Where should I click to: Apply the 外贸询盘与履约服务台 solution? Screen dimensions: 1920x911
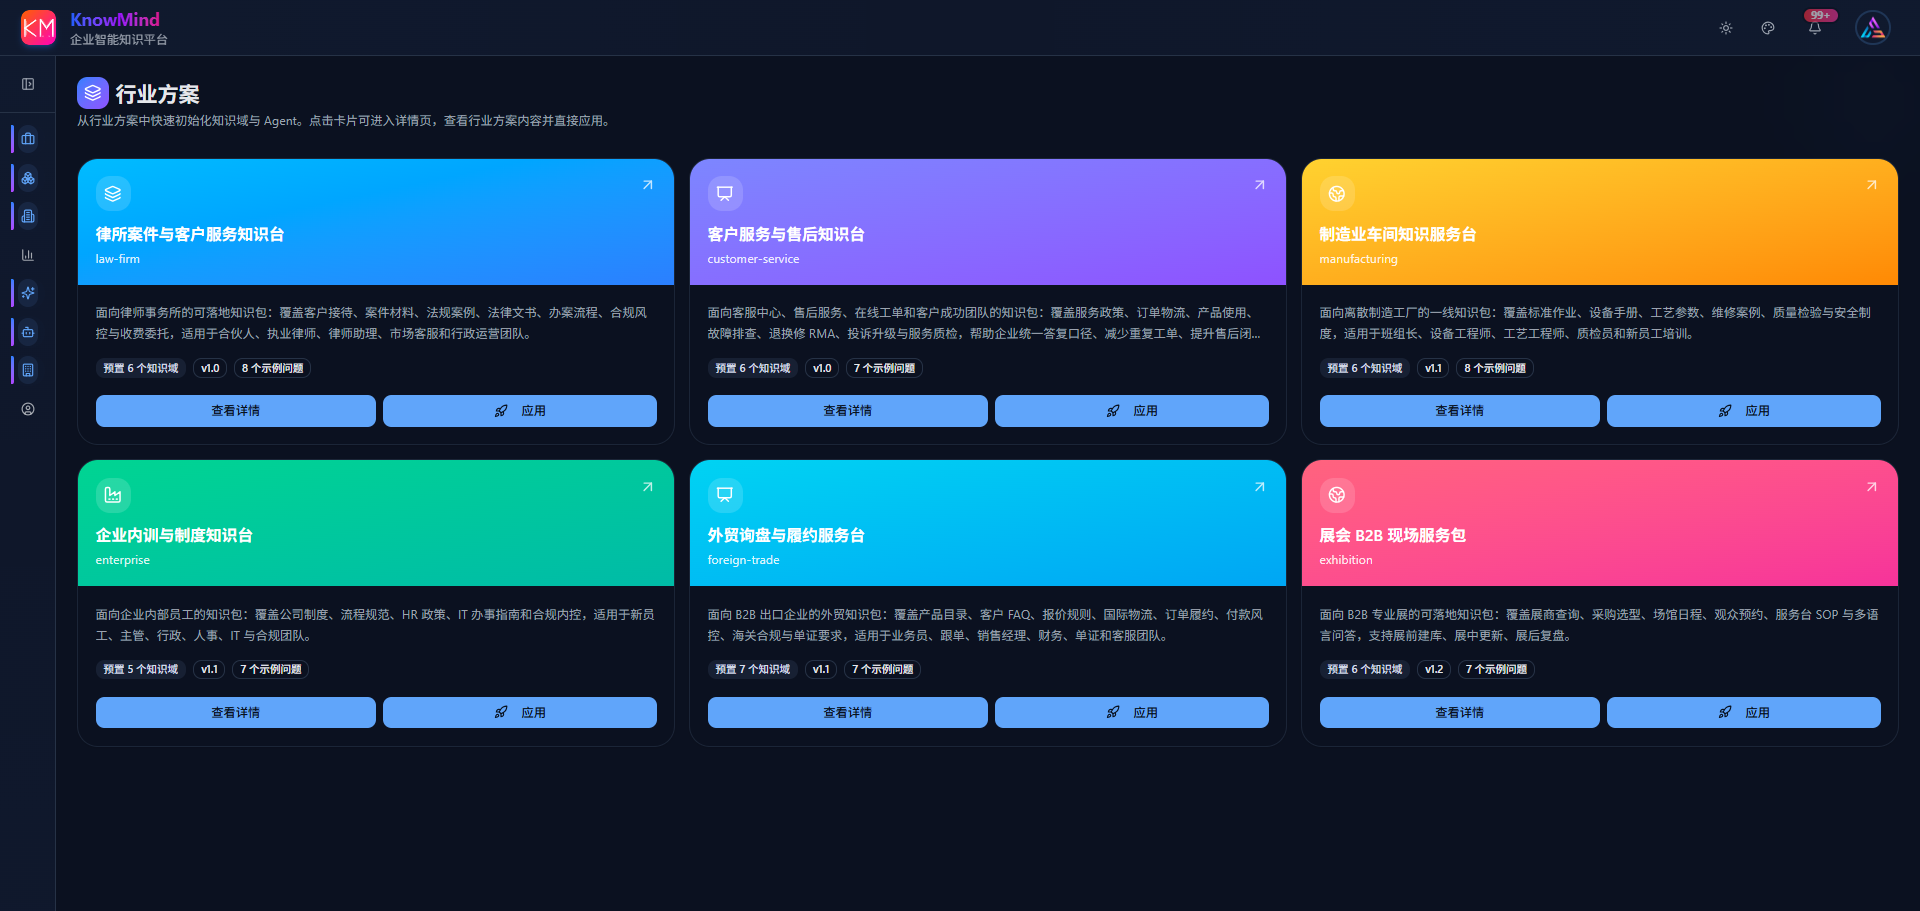pyautogui.click(x=1132, y=713)
